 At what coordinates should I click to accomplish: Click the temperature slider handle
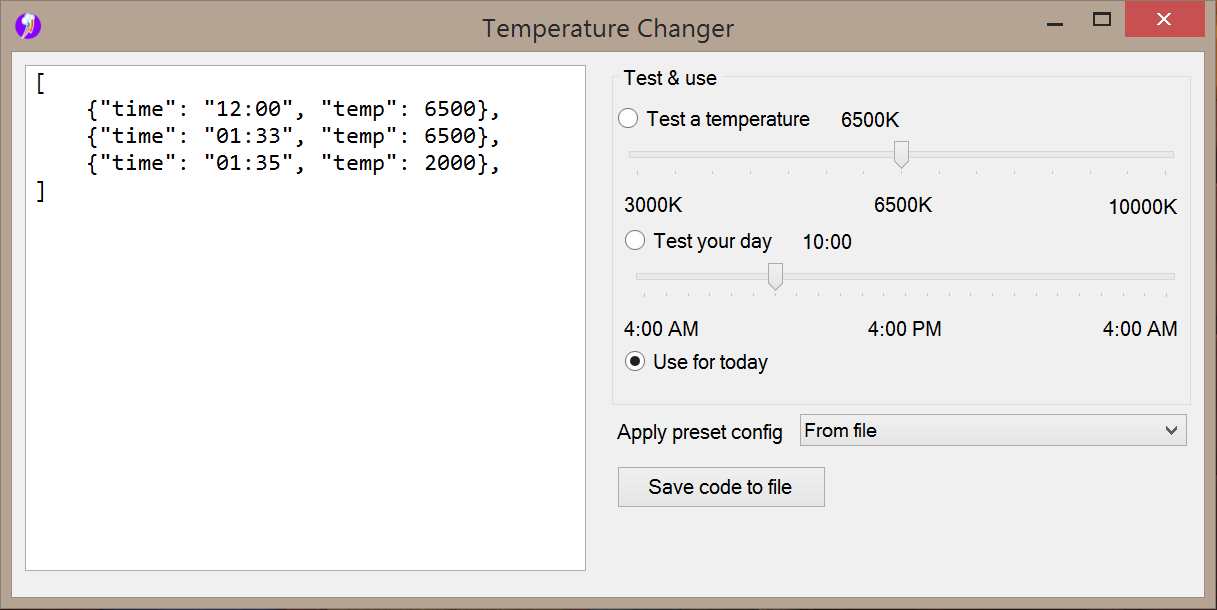901,154
